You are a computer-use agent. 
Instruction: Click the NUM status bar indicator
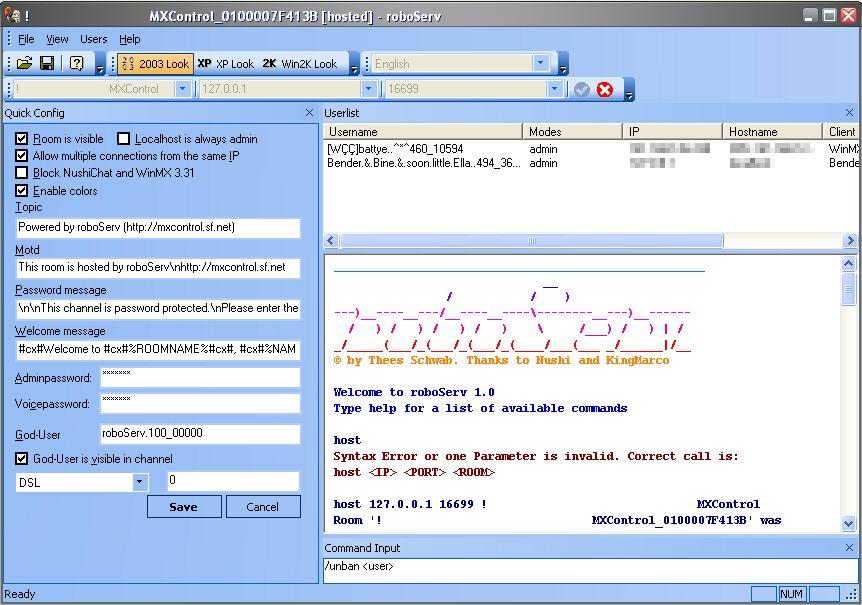click(791, 594)
